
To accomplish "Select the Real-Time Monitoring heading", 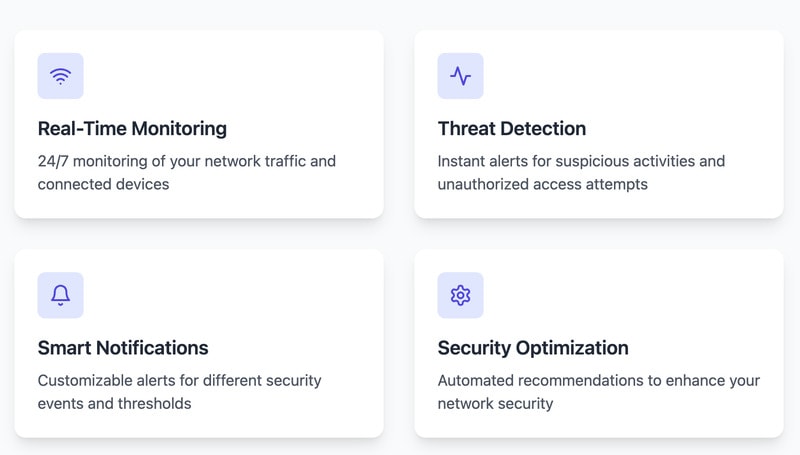I will tap(132, 129).
